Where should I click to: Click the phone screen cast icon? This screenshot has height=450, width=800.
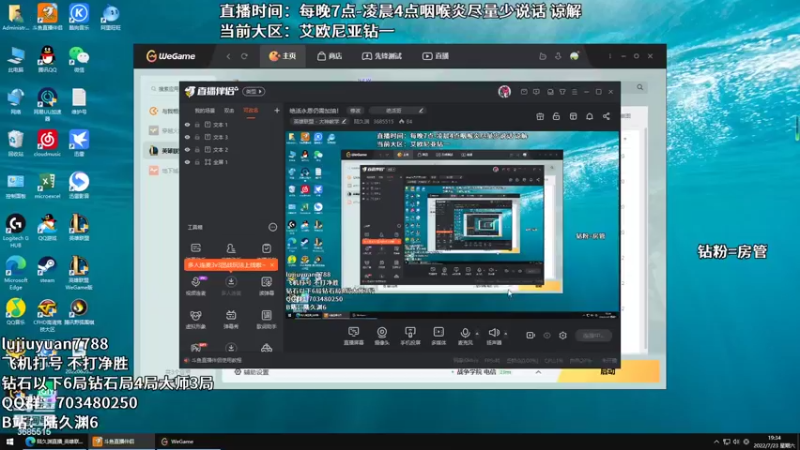click(410, 333)
